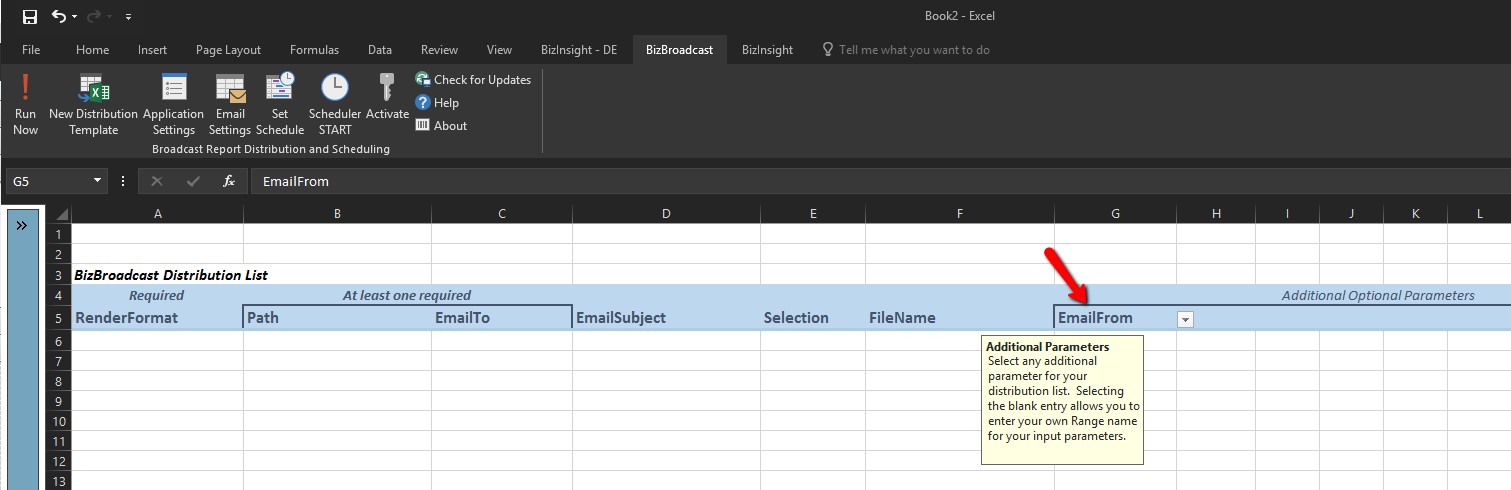Click the Activate key icon
Viewport: 1511px width, 490px height.
coord(387,90)
